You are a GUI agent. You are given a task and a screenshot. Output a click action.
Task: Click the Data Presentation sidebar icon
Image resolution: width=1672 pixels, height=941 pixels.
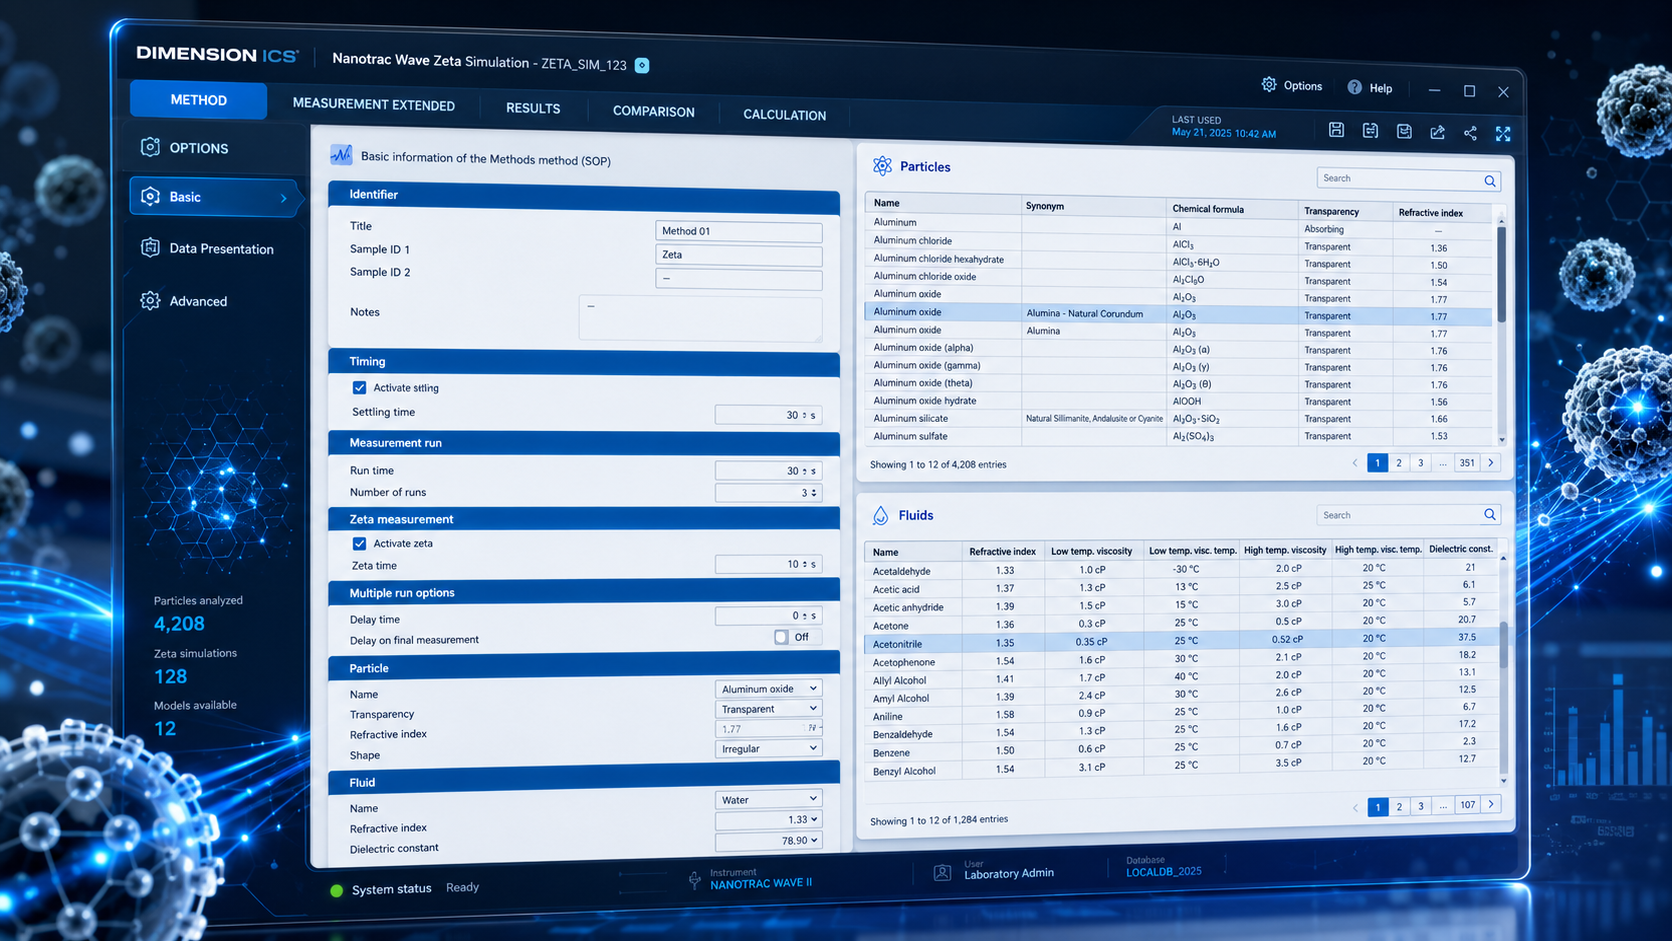tap(150, 248)
